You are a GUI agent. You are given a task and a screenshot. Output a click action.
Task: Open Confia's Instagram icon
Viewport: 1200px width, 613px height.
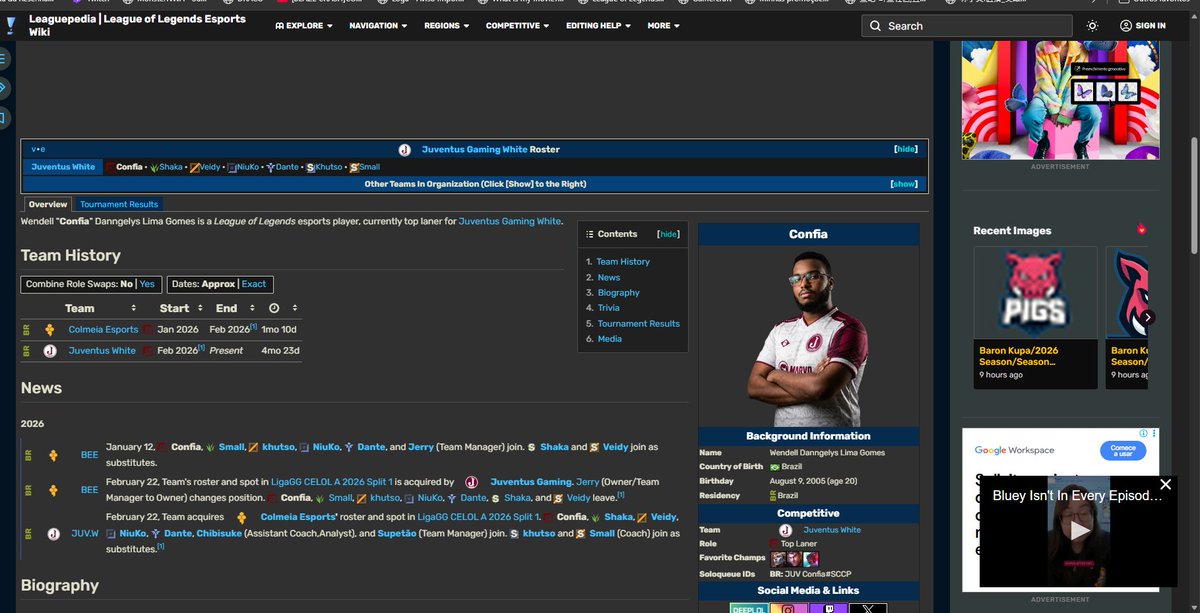coord(788,608)
